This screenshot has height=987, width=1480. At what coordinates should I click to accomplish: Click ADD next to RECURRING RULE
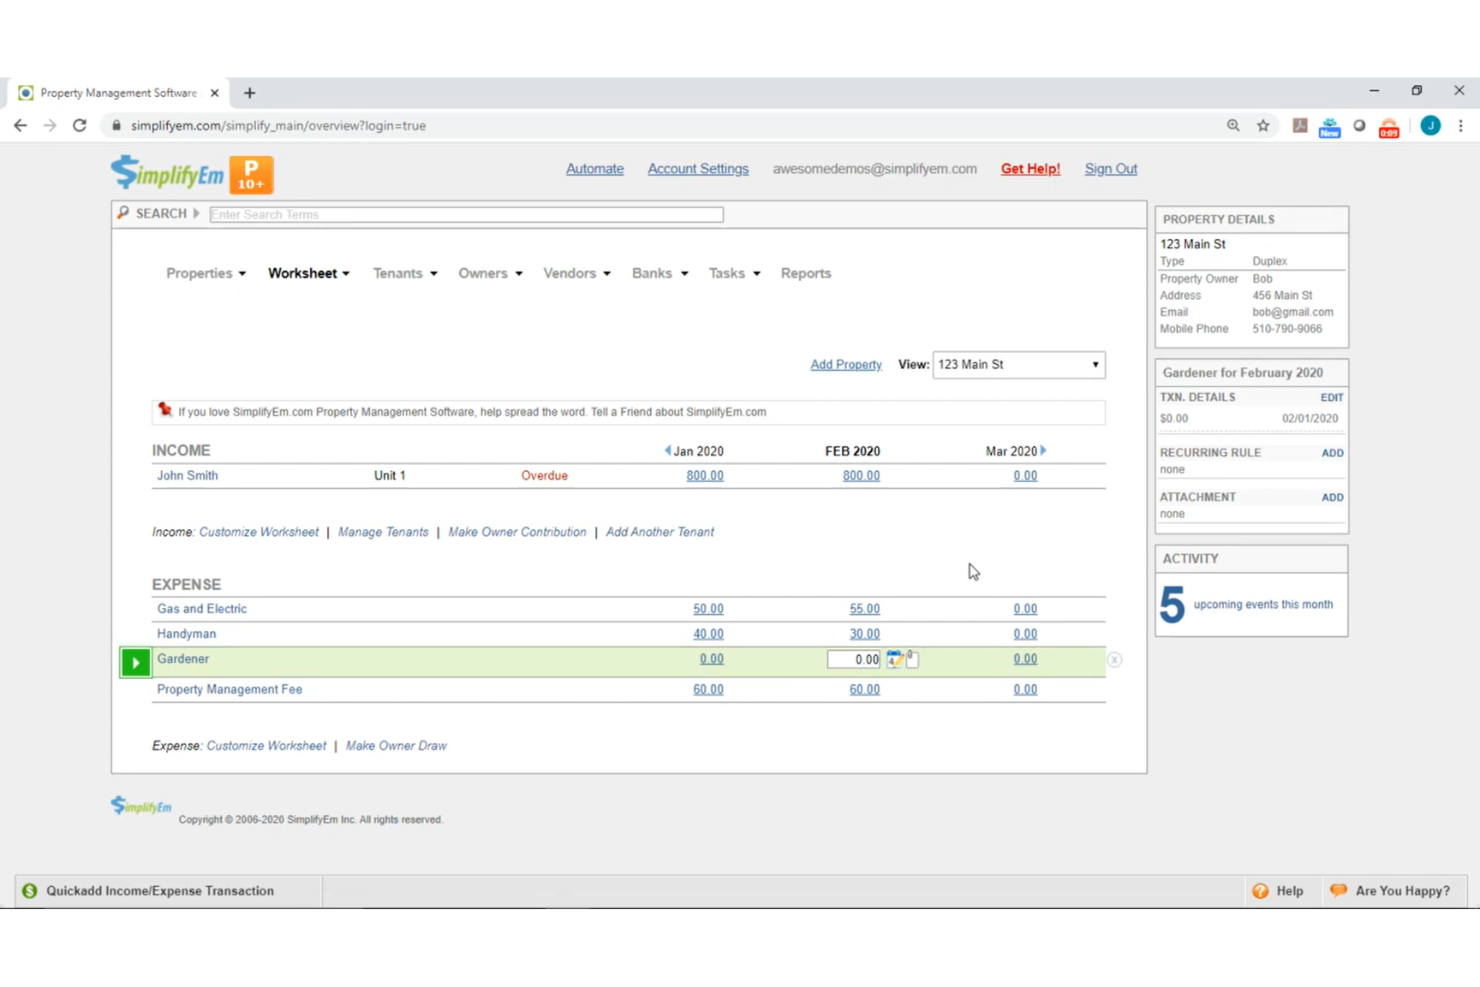point(1333,453)
